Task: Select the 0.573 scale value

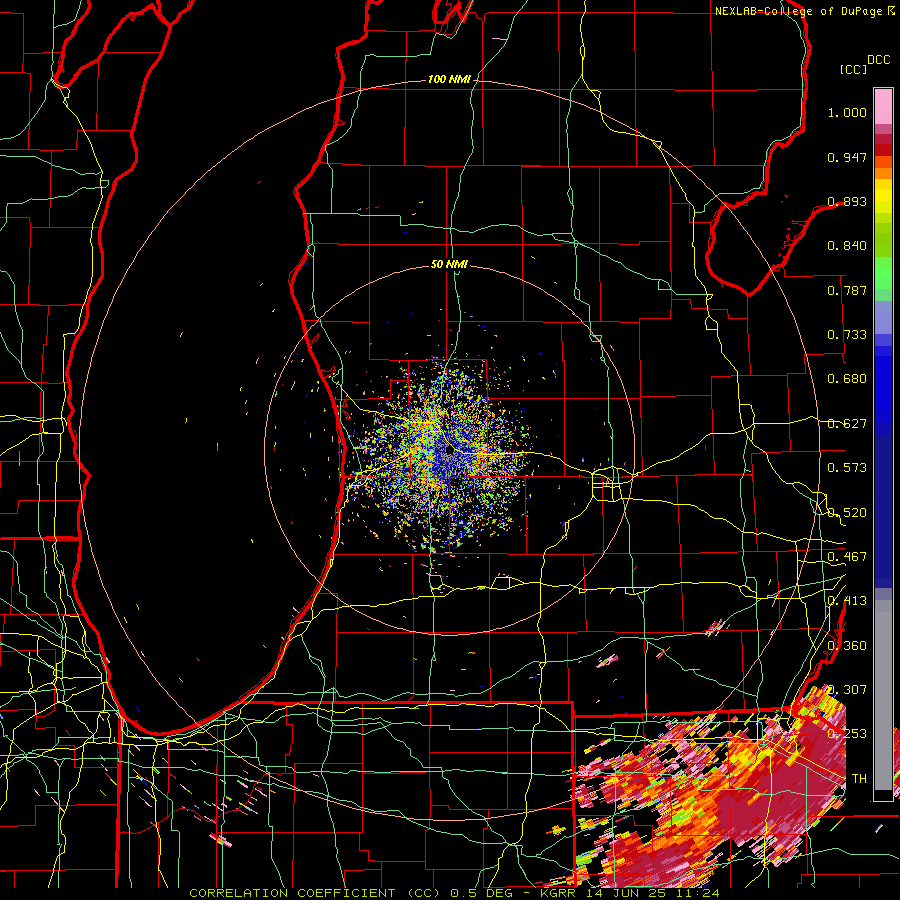Action: click(847, 468)
